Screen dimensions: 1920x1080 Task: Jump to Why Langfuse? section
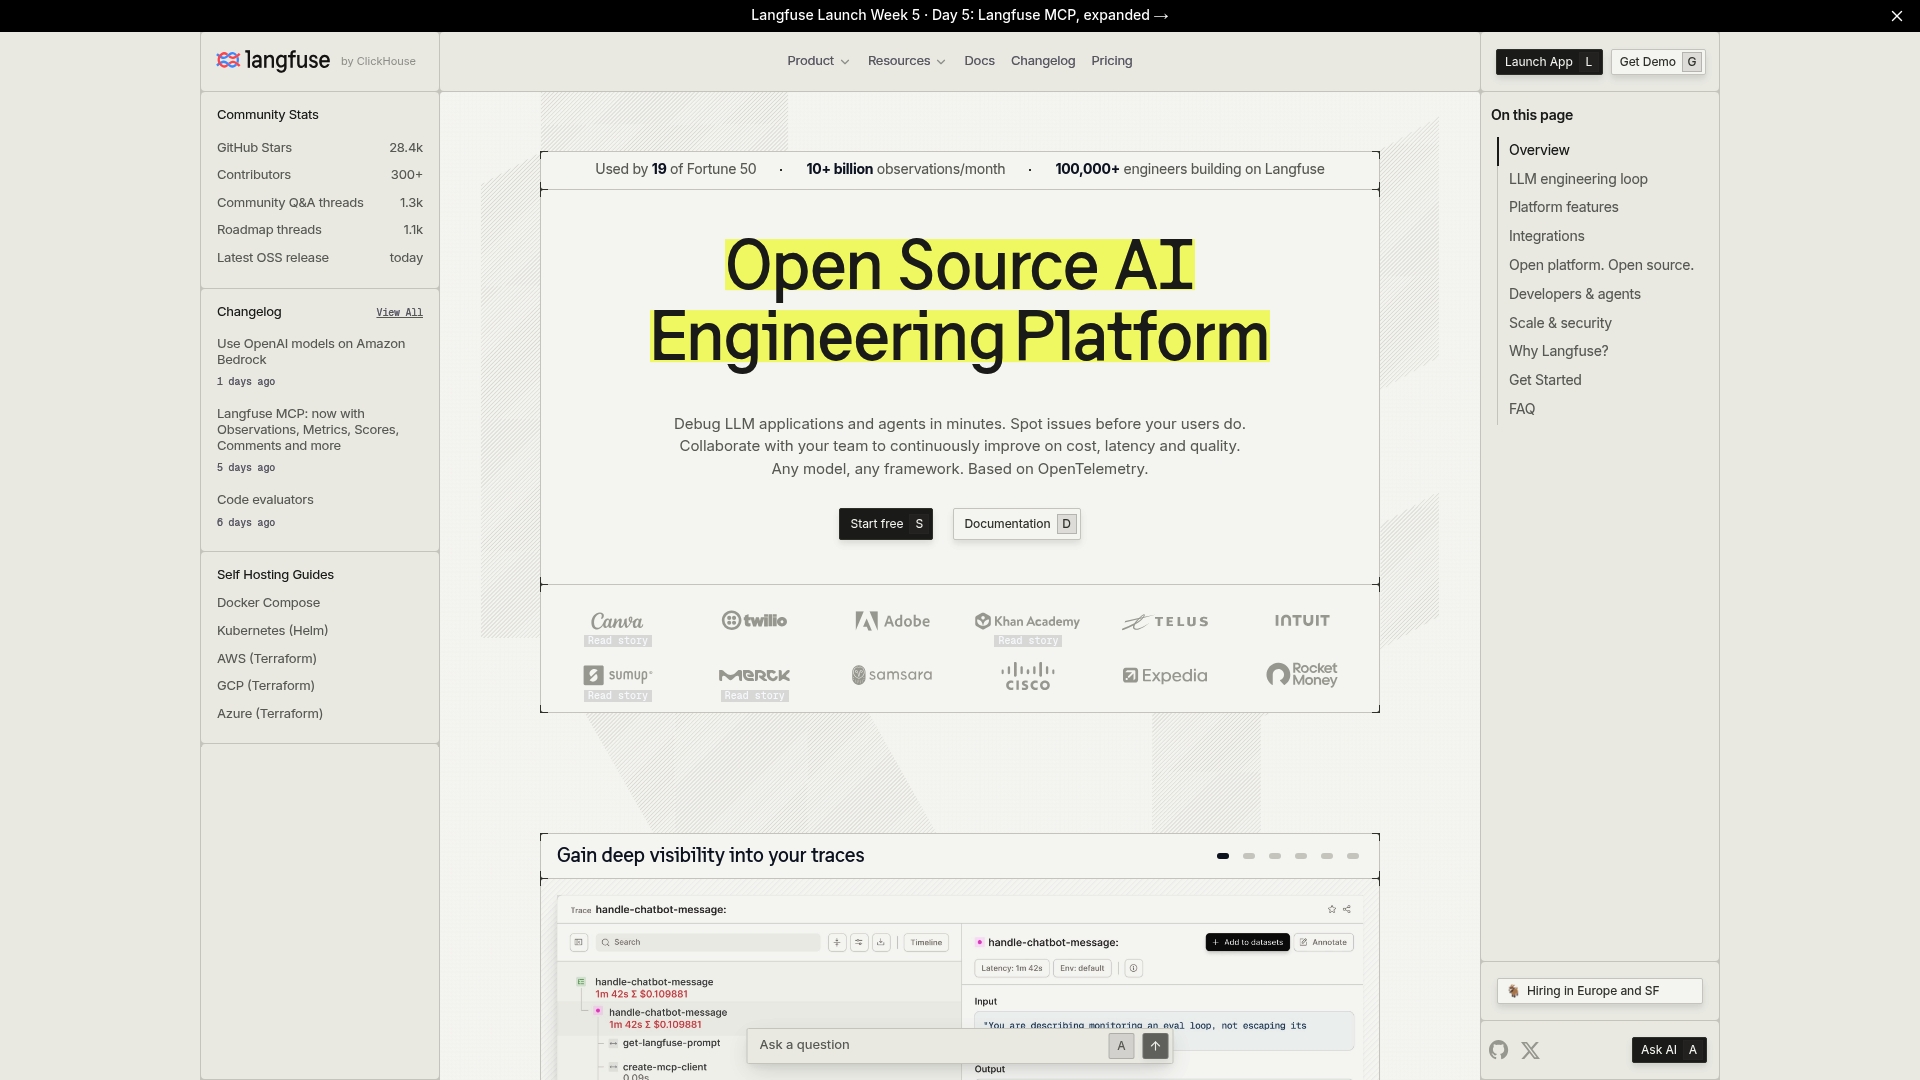[x=1558, y=351]
